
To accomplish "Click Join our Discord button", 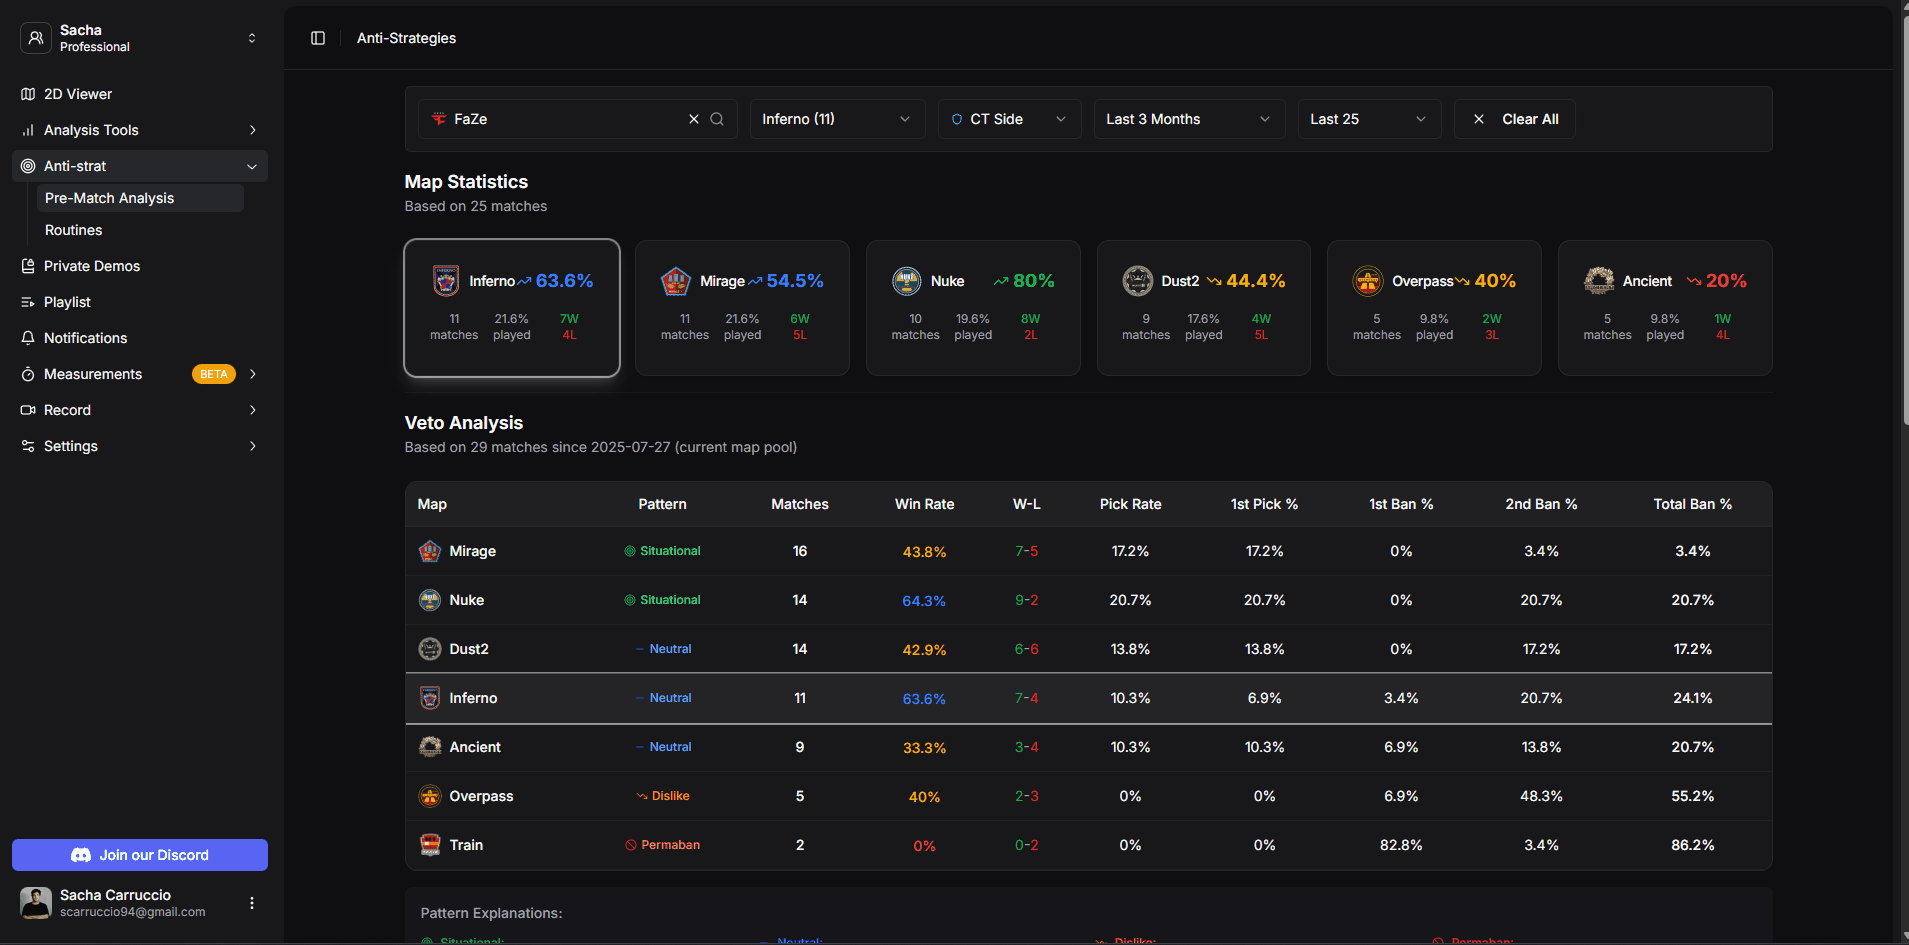I will [x=140, y=855].
